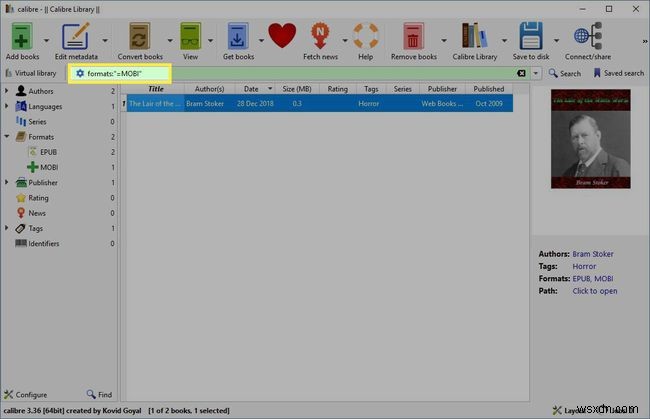
Task: Click the Search magnifier button
Action: click(565, 73)
